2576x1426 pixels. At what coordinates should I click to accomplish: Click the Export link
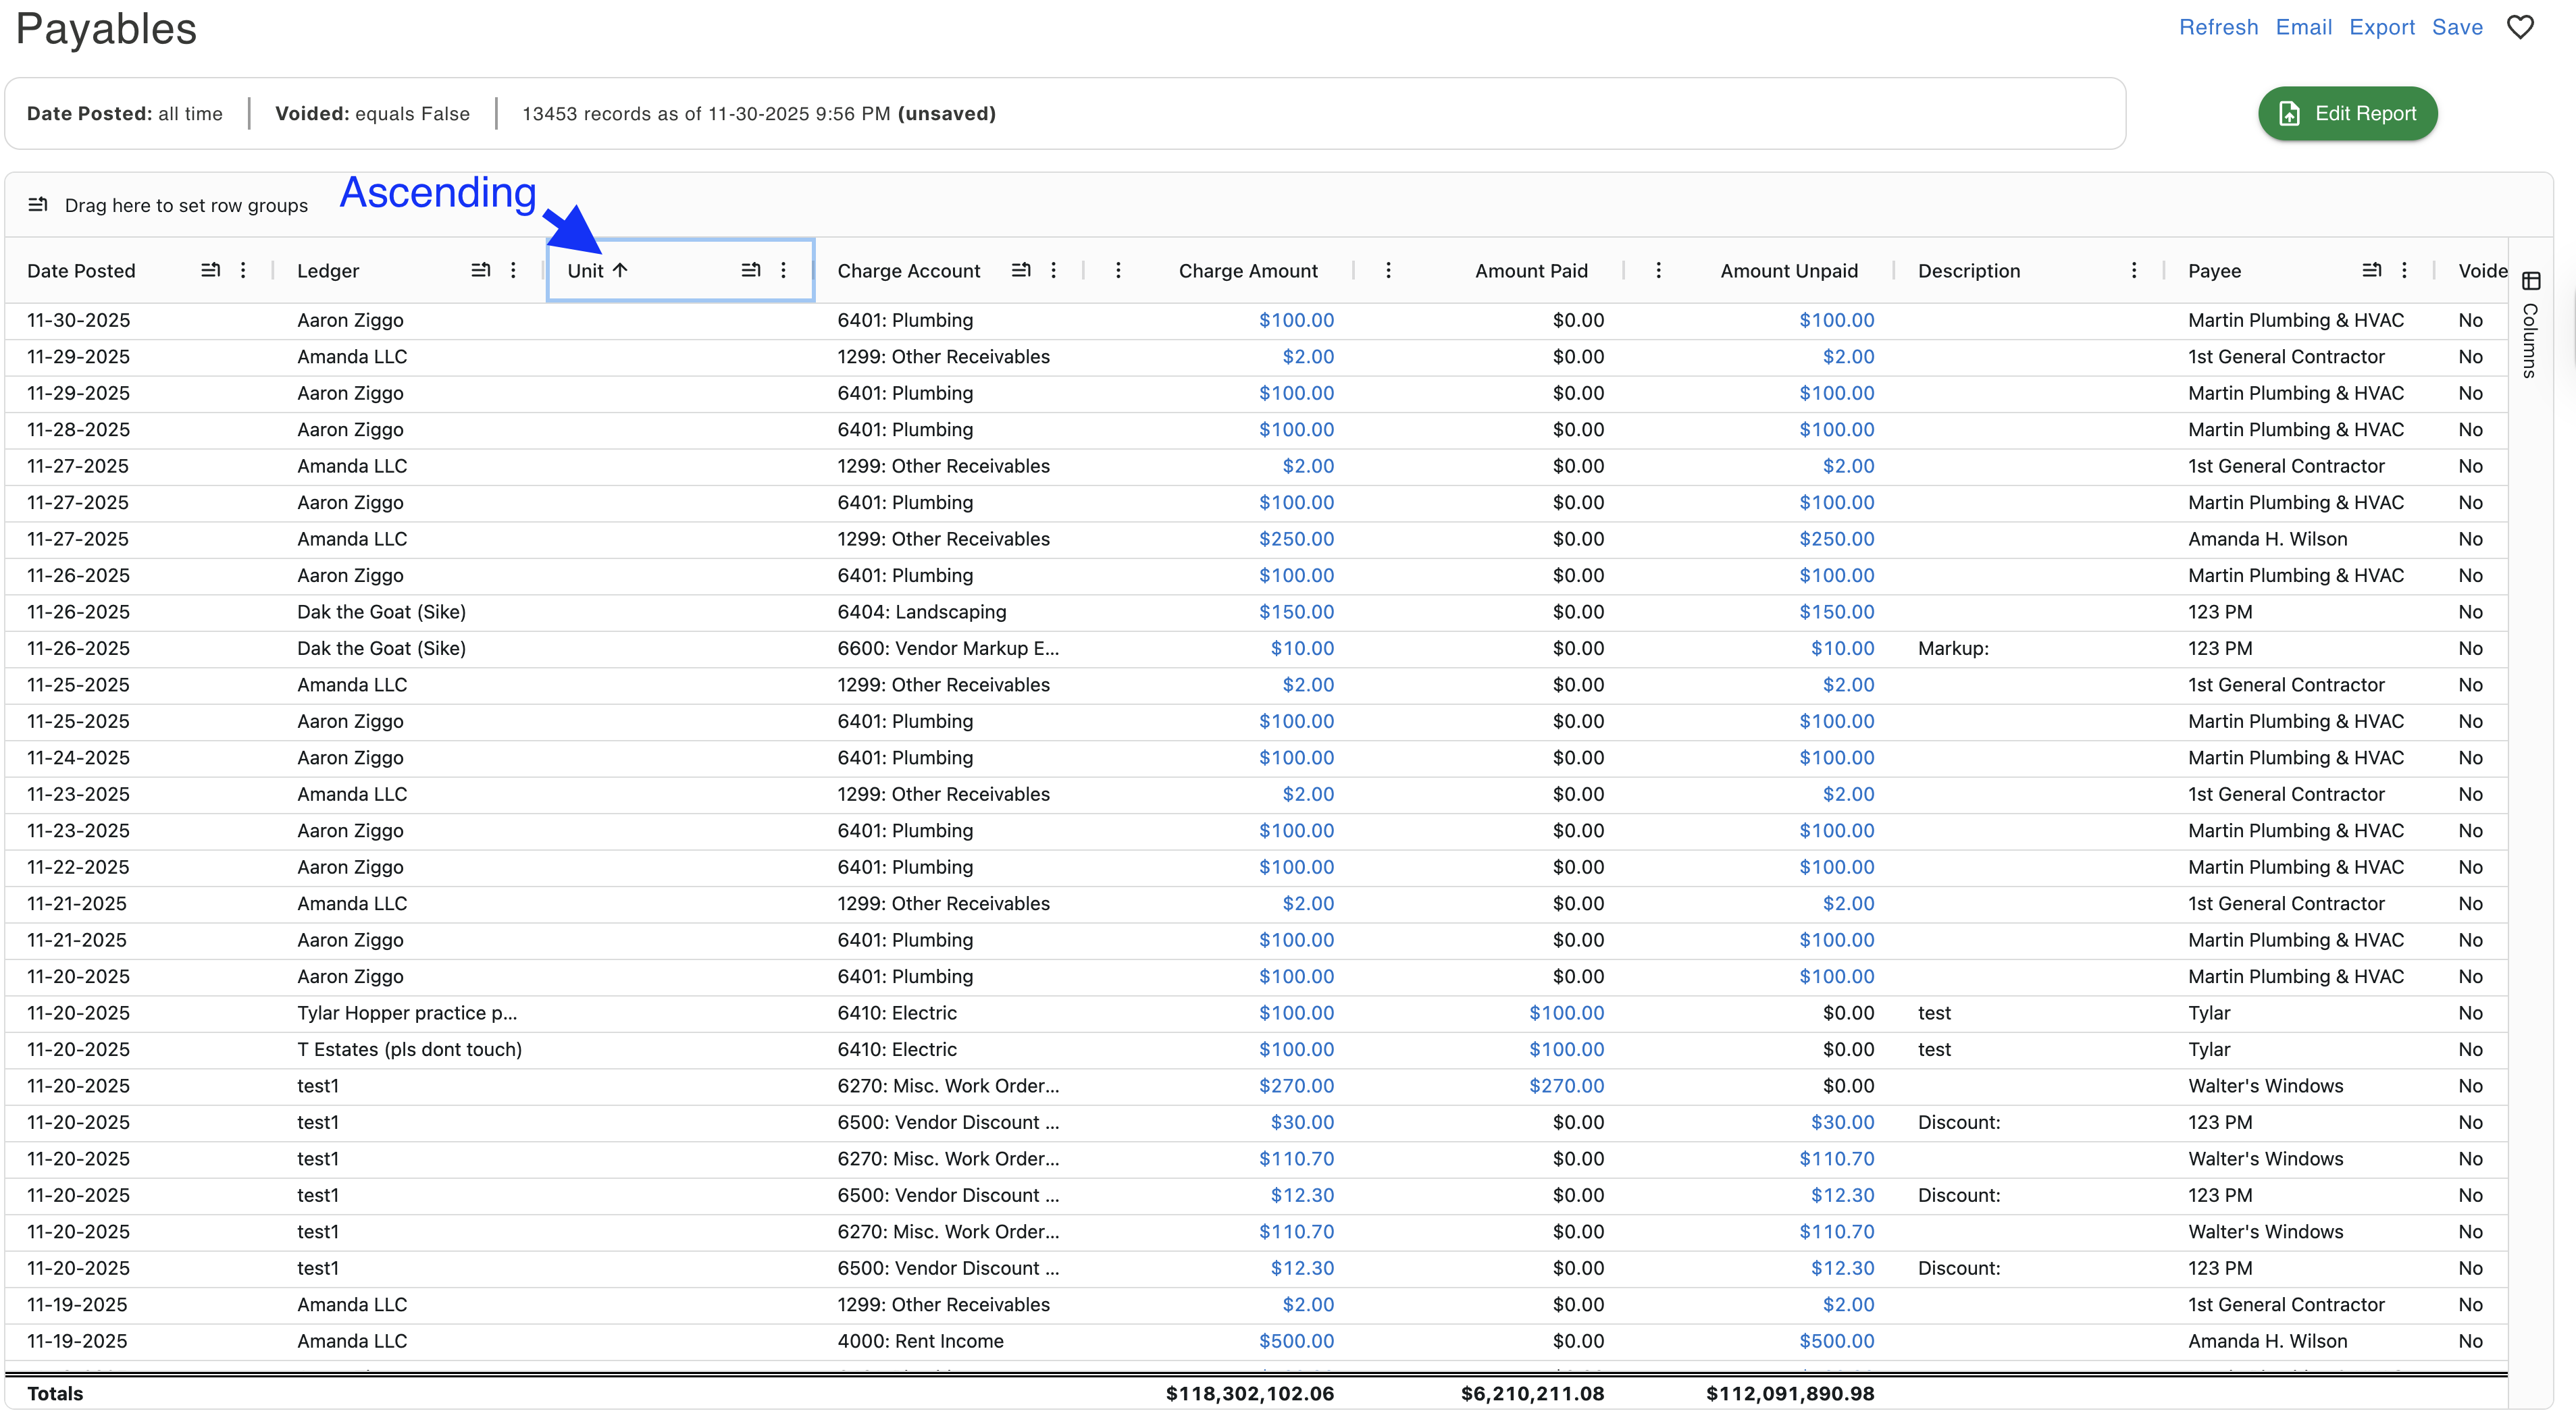[2381, 27]
